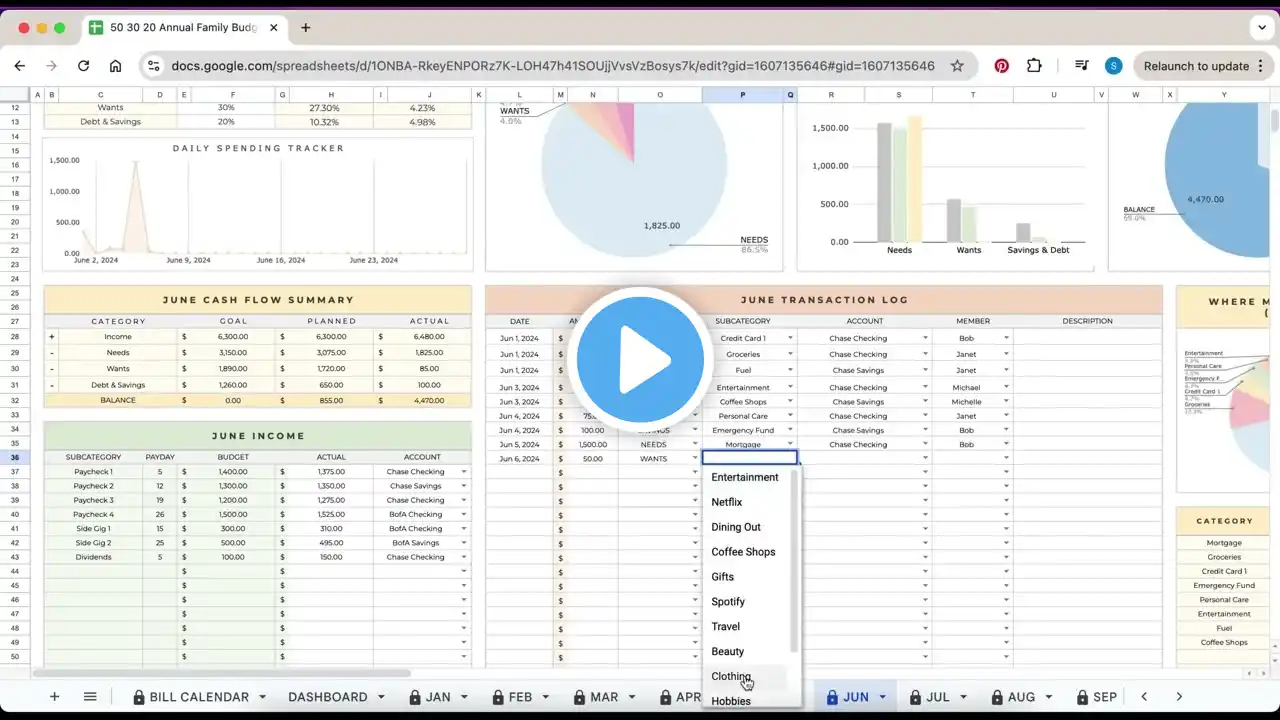Open the media controls icon
The image size is (1280, 720).
click(1082, 66)
